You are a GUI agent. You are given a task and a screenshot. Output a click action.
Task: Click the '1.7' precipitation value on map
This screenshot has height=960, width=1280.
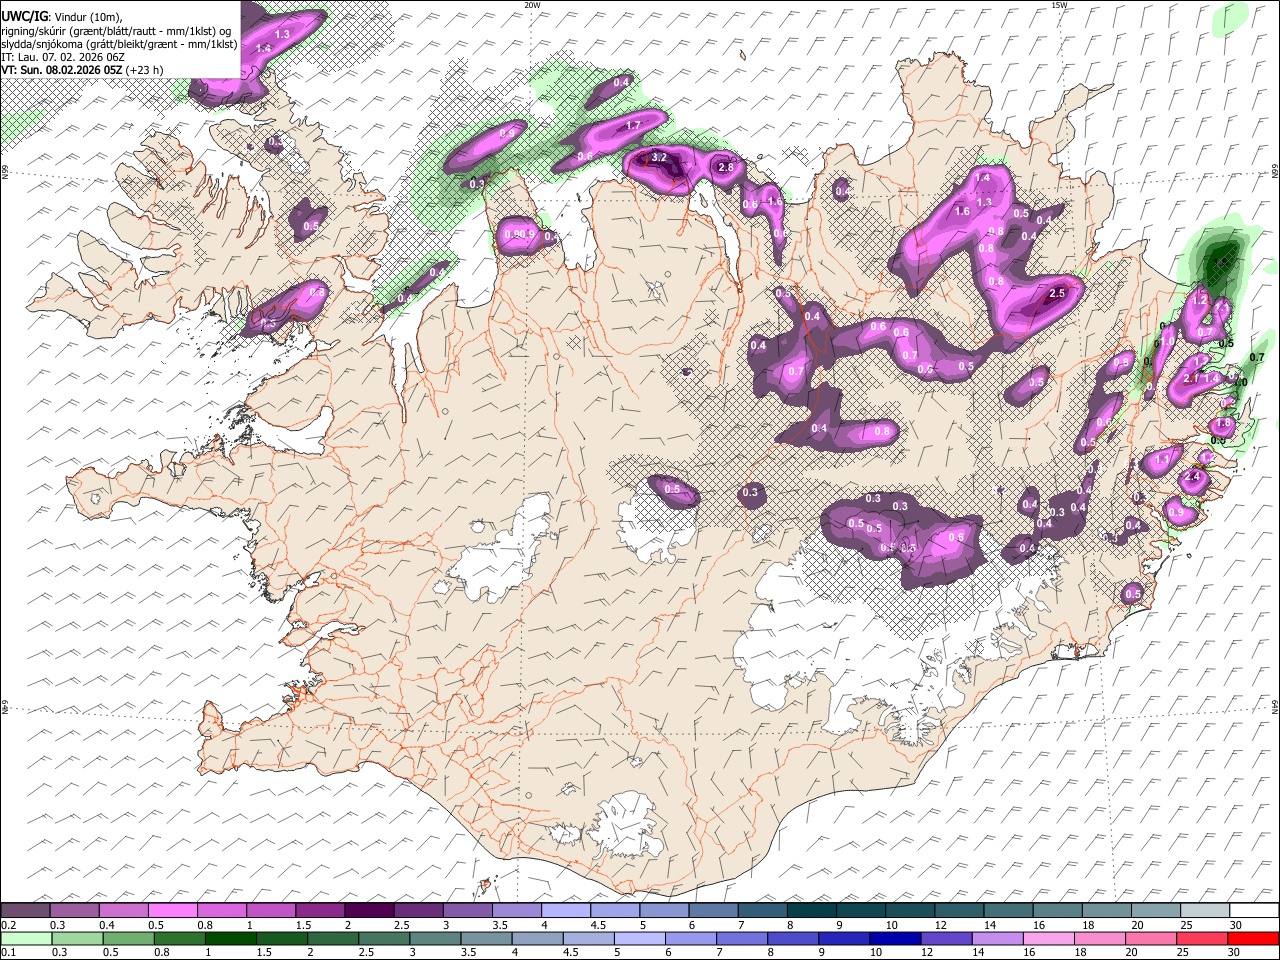click(x=633, y=126)
